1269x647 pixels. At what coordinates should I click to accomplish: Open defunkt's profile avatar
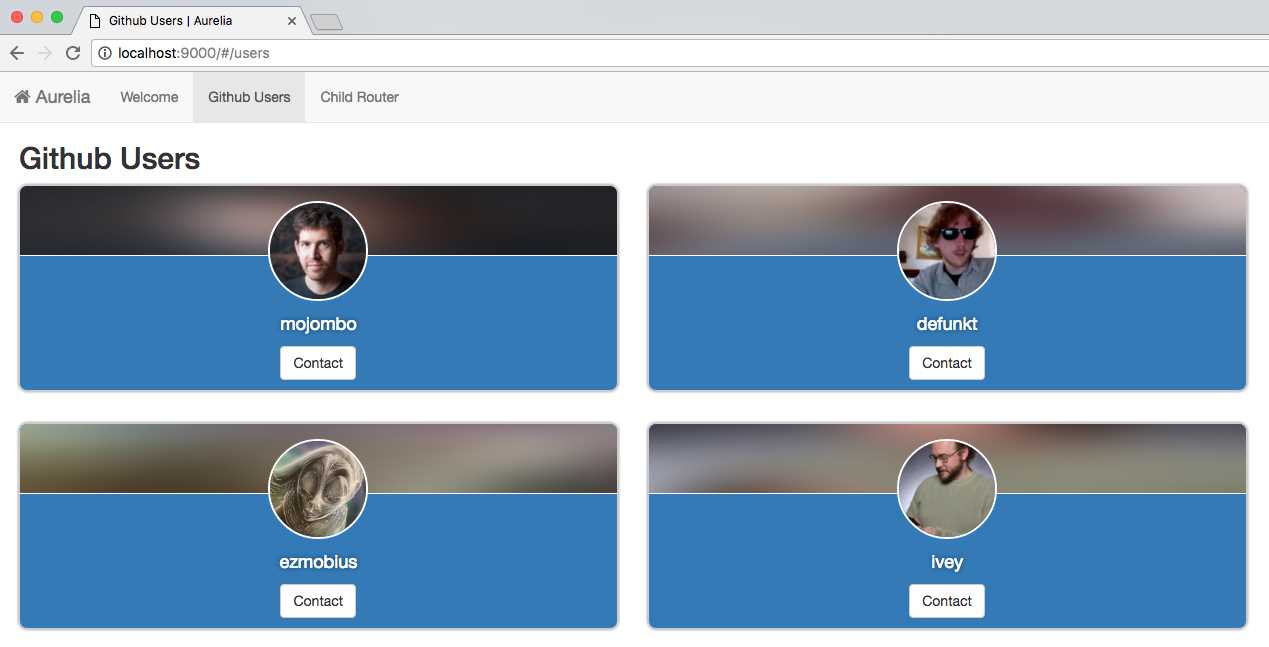[946, 251]
